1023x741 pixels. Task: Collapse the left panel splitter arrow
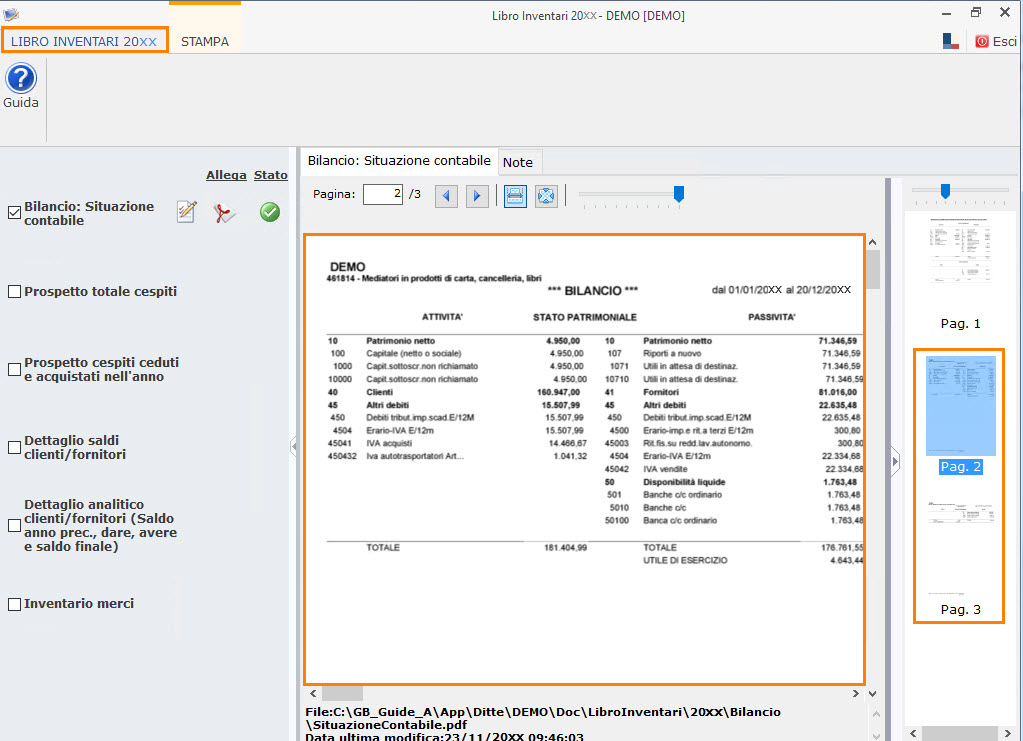point(294,447)
